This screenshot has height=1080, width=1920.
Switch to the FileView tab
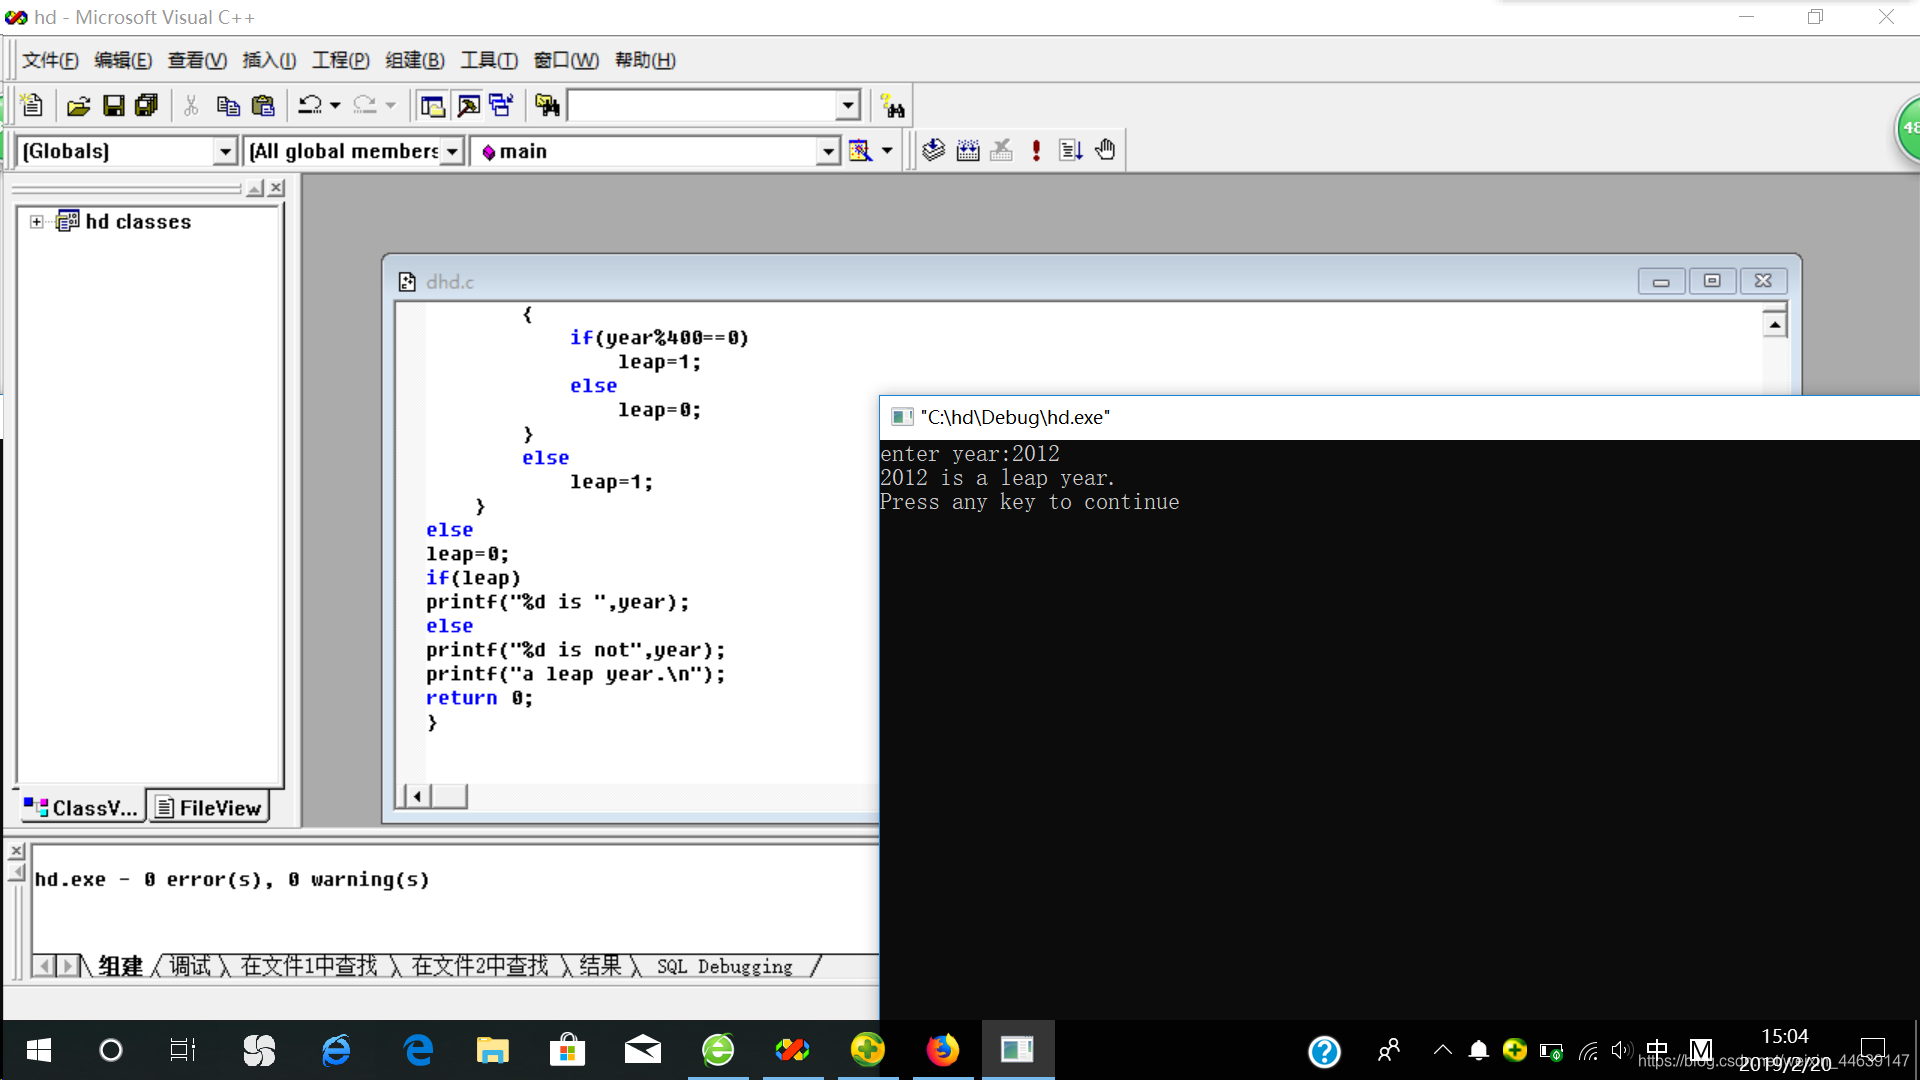(x=209, y=807)
